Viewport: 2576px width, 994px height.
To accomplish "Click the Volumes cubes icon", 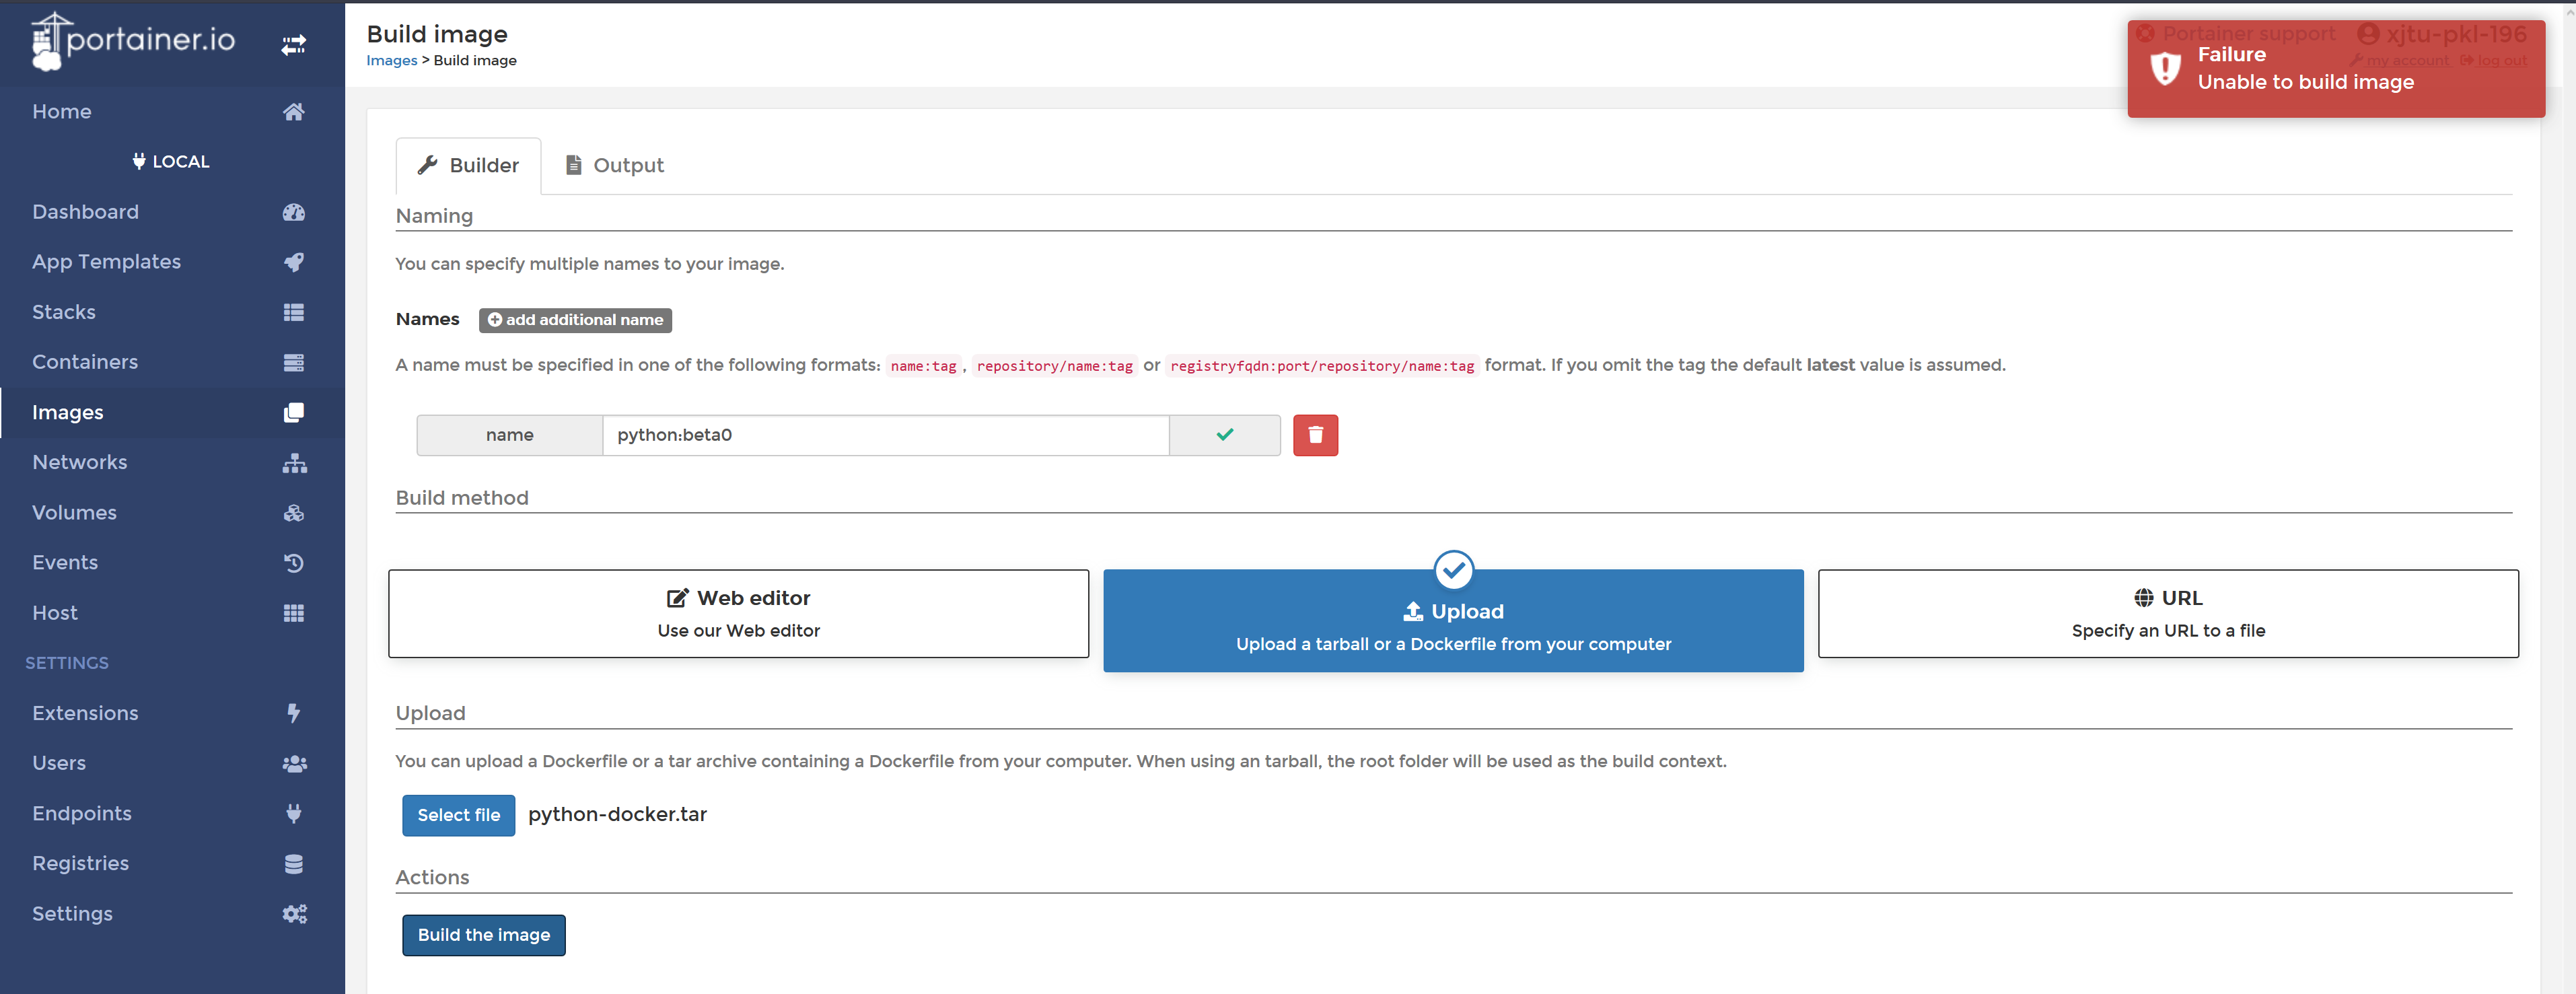I will coord(293,513).
